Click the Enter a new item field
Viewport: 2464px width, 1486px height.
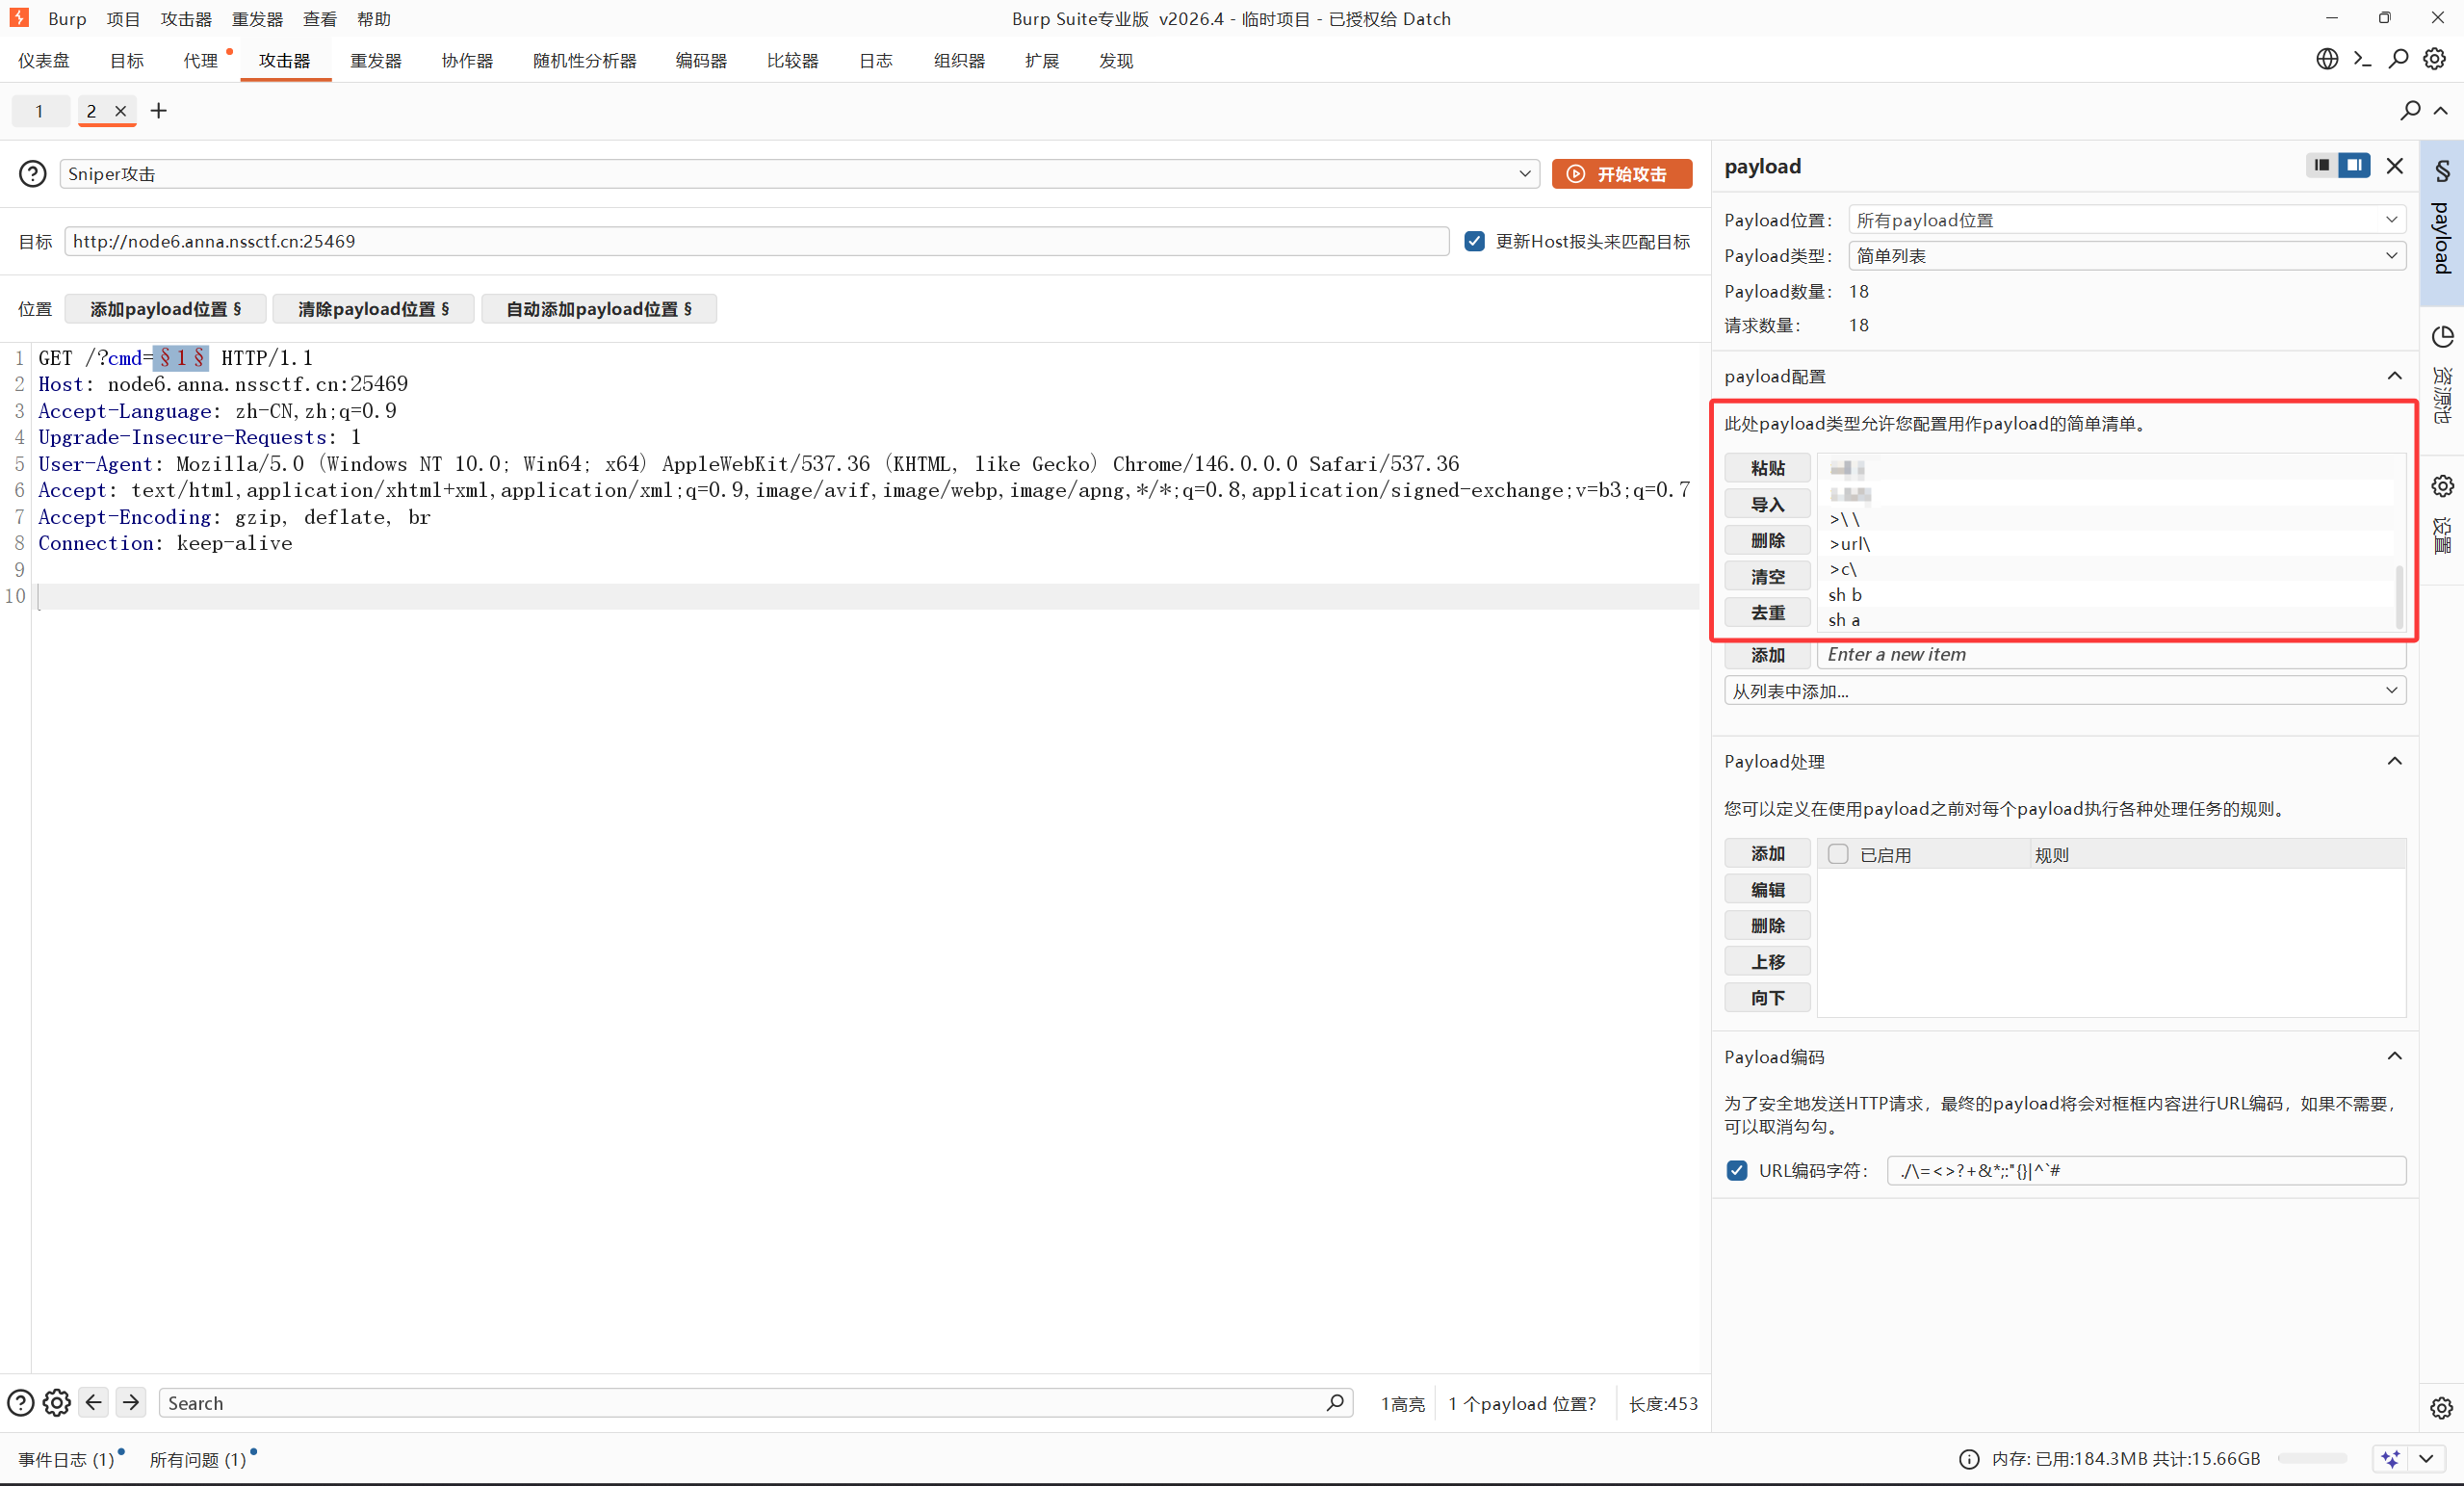(x=2111, y=654)
